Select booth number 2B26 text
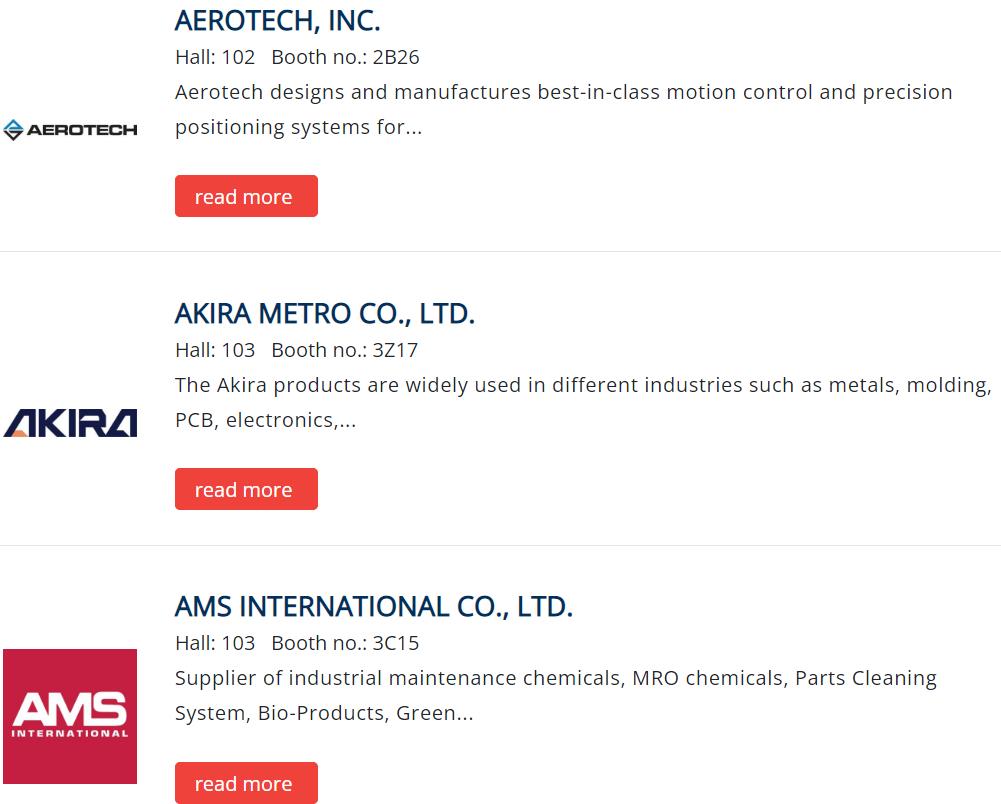 396,57
